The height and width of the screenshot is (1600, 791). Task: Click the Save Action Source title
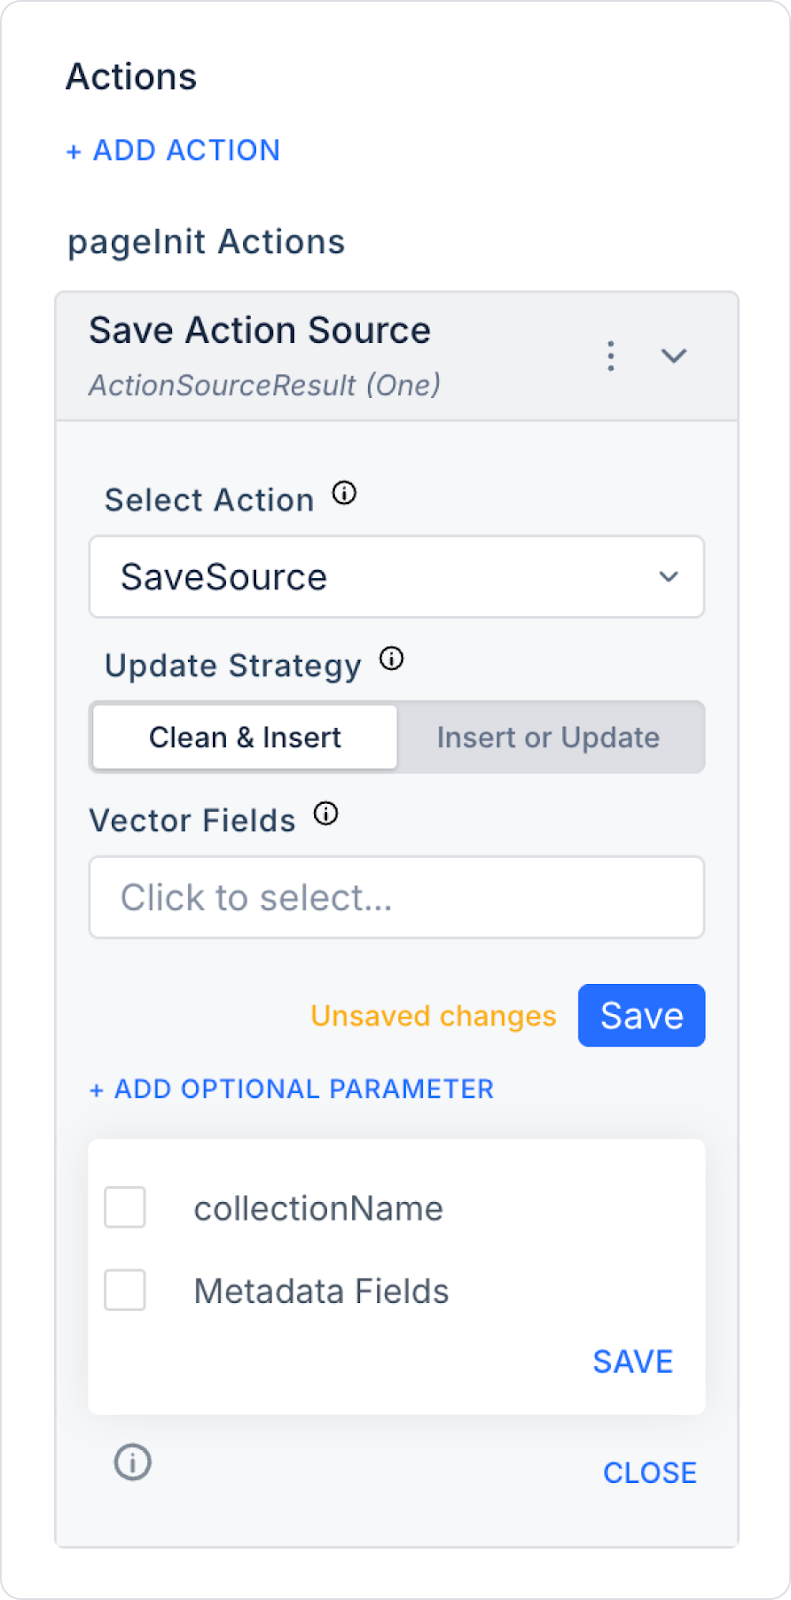pyautogui.click(x=260, y=331)
